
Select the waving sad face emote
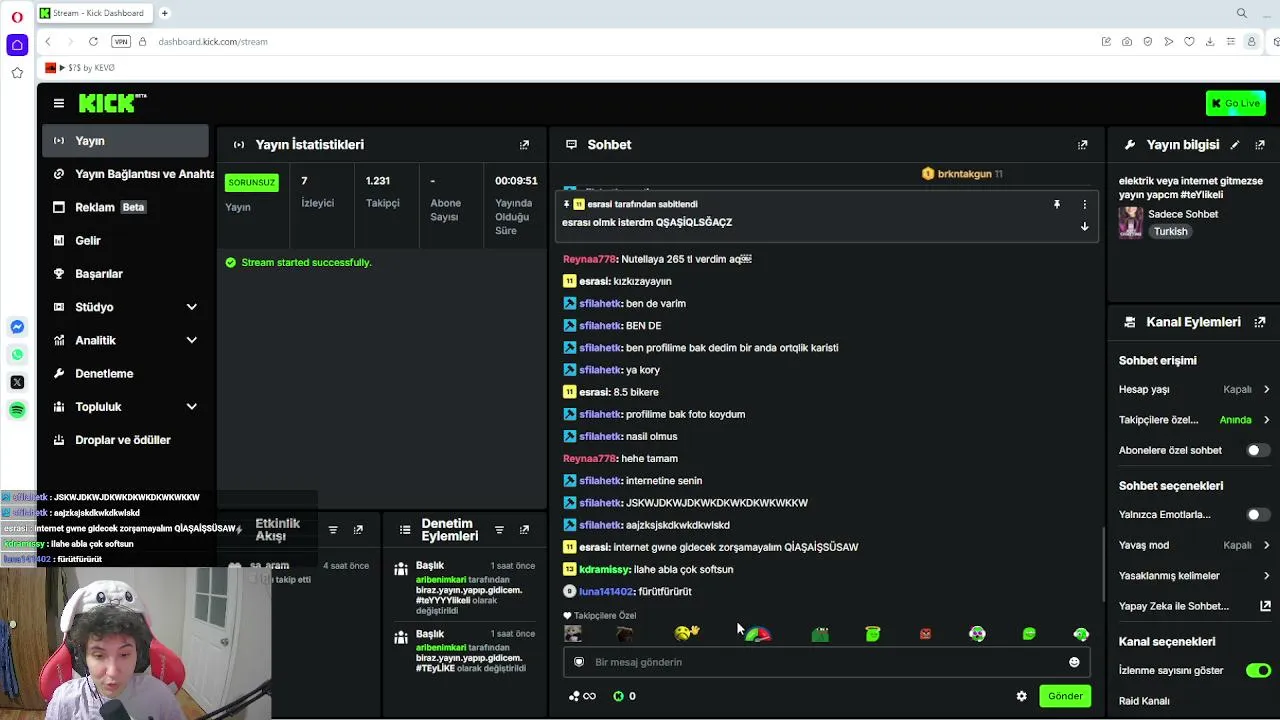point(687,633)
